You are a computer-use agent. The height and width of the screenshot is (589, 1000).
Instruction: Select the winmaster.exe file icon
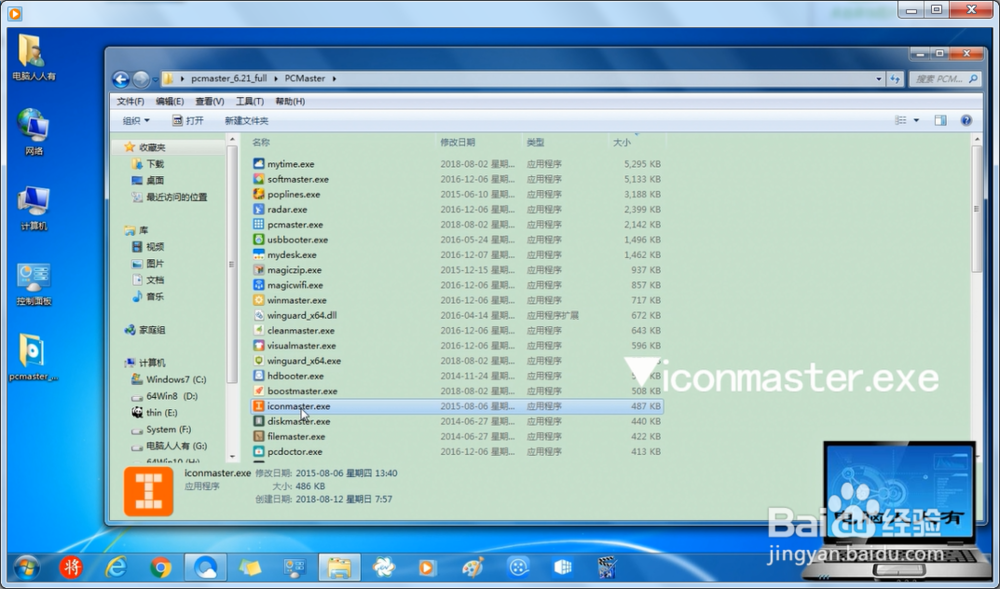click(x=258, y=300)
